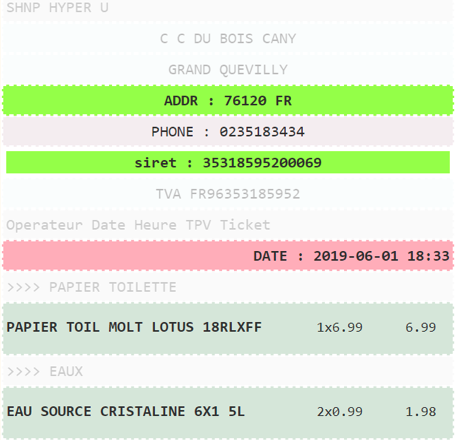Click the ADDR : 76120 FR row
This screenshot has width=457, height=440.
coord(228,101)
